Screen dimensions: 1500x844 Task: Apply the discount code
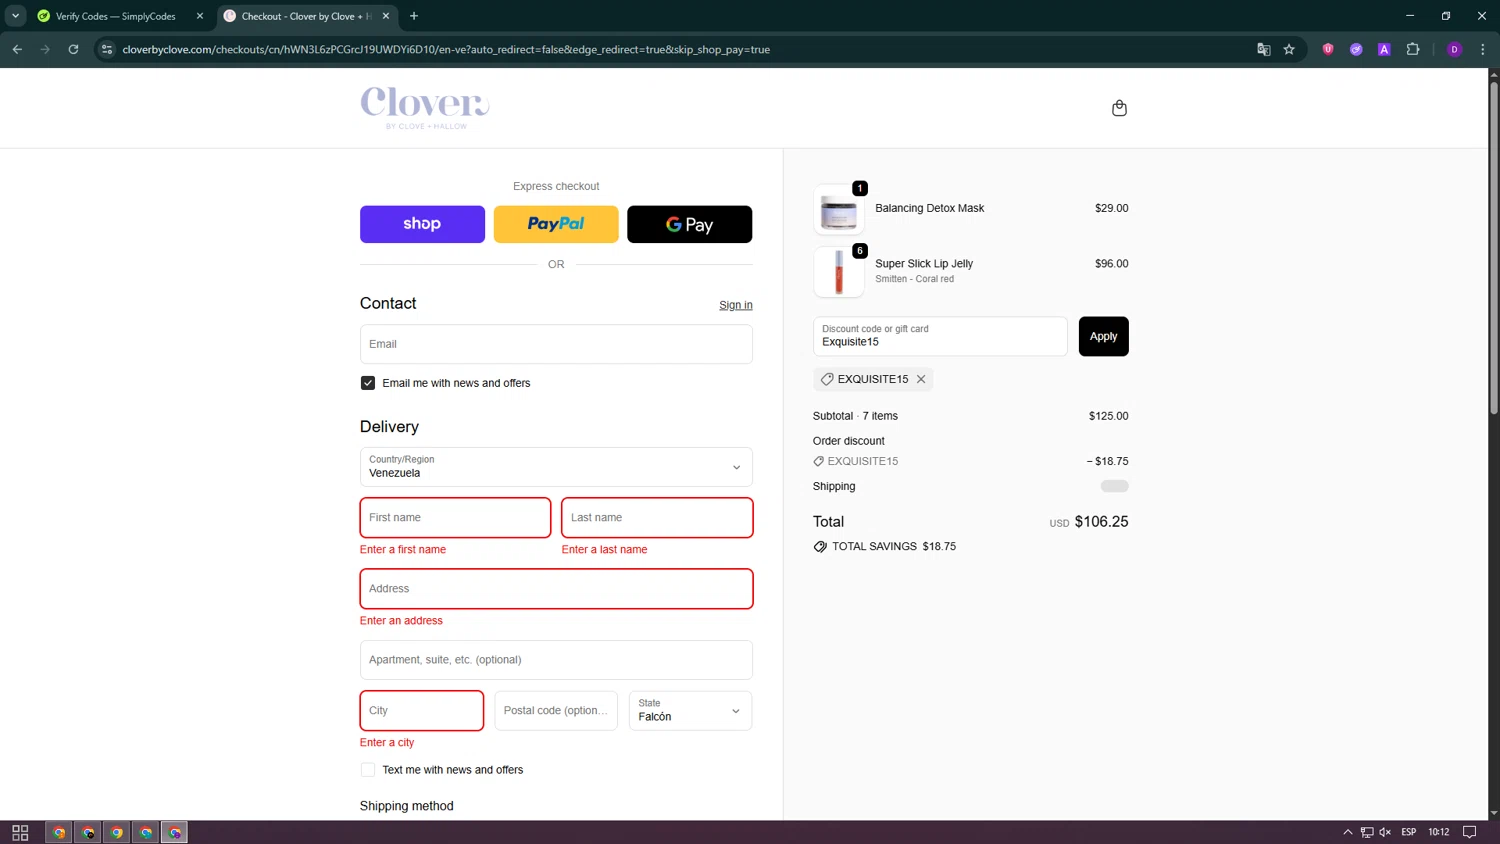click(1103, 336)
